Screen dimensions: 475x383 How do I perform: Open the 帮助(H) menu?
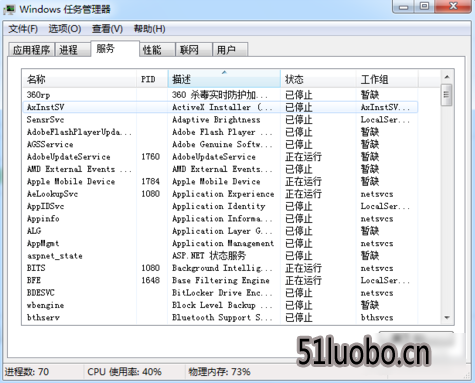tap(149, 29)
